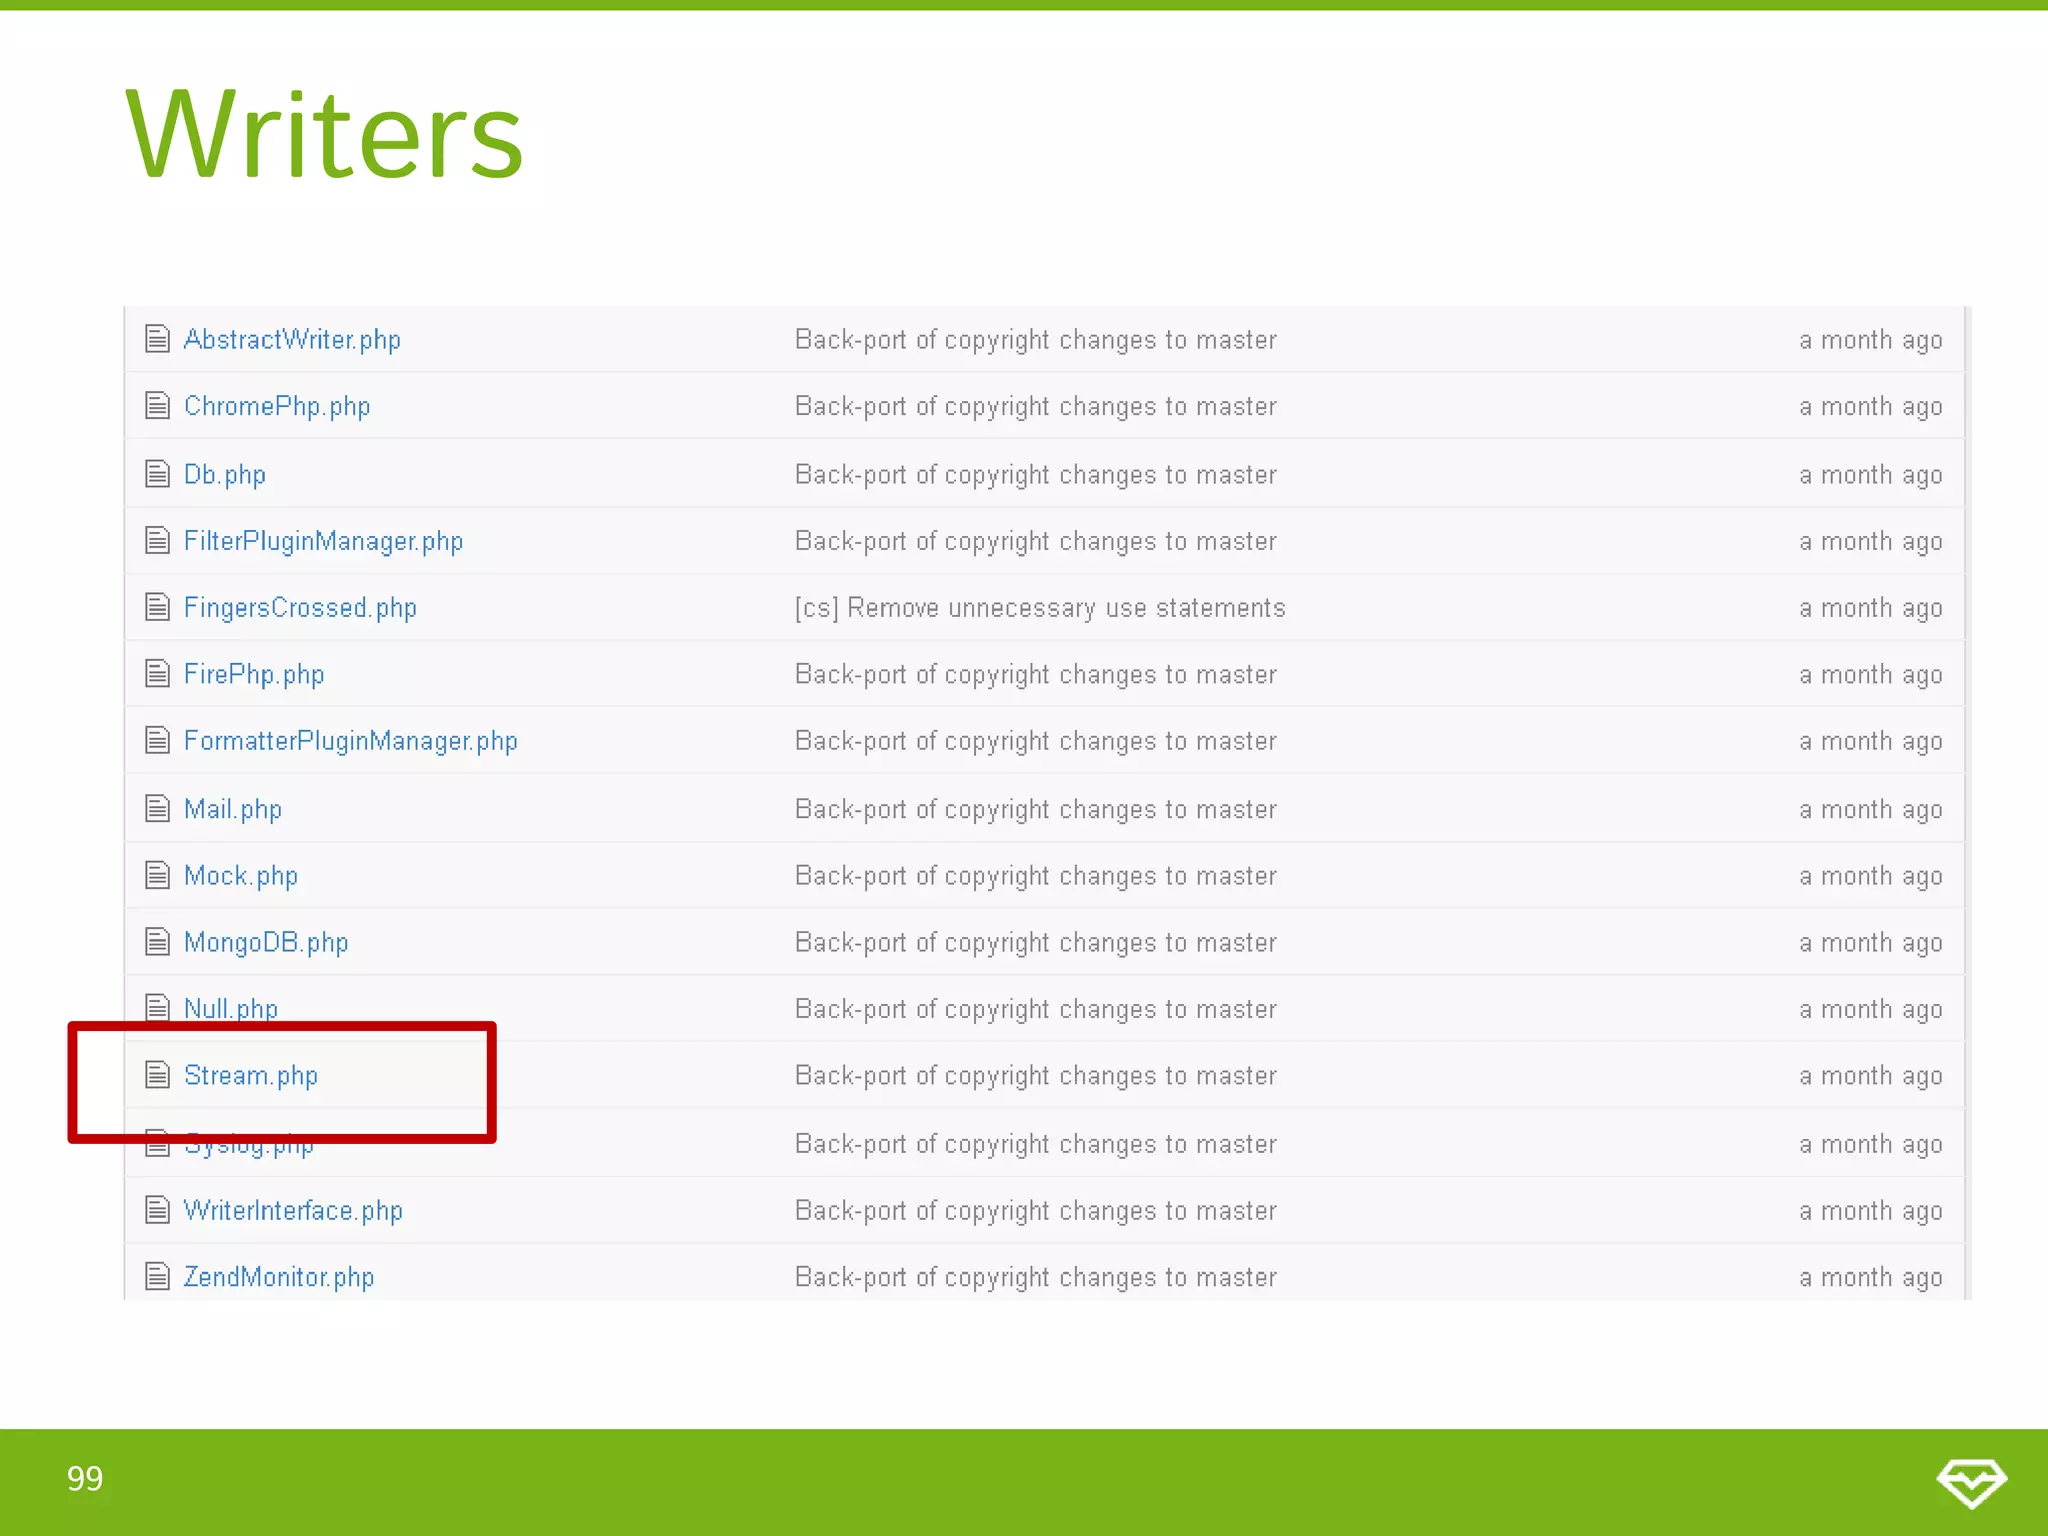Open the FingersCrossed.php file link
The height and width of the screenshot is (1536, 2048).
(300, 608)
